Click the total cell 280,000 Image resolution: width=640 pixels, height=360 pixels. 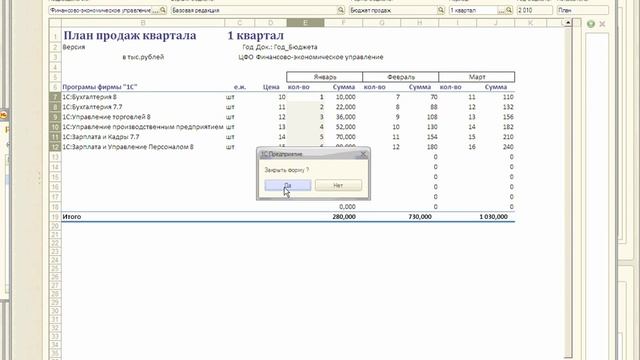click(x=344, y=217)
